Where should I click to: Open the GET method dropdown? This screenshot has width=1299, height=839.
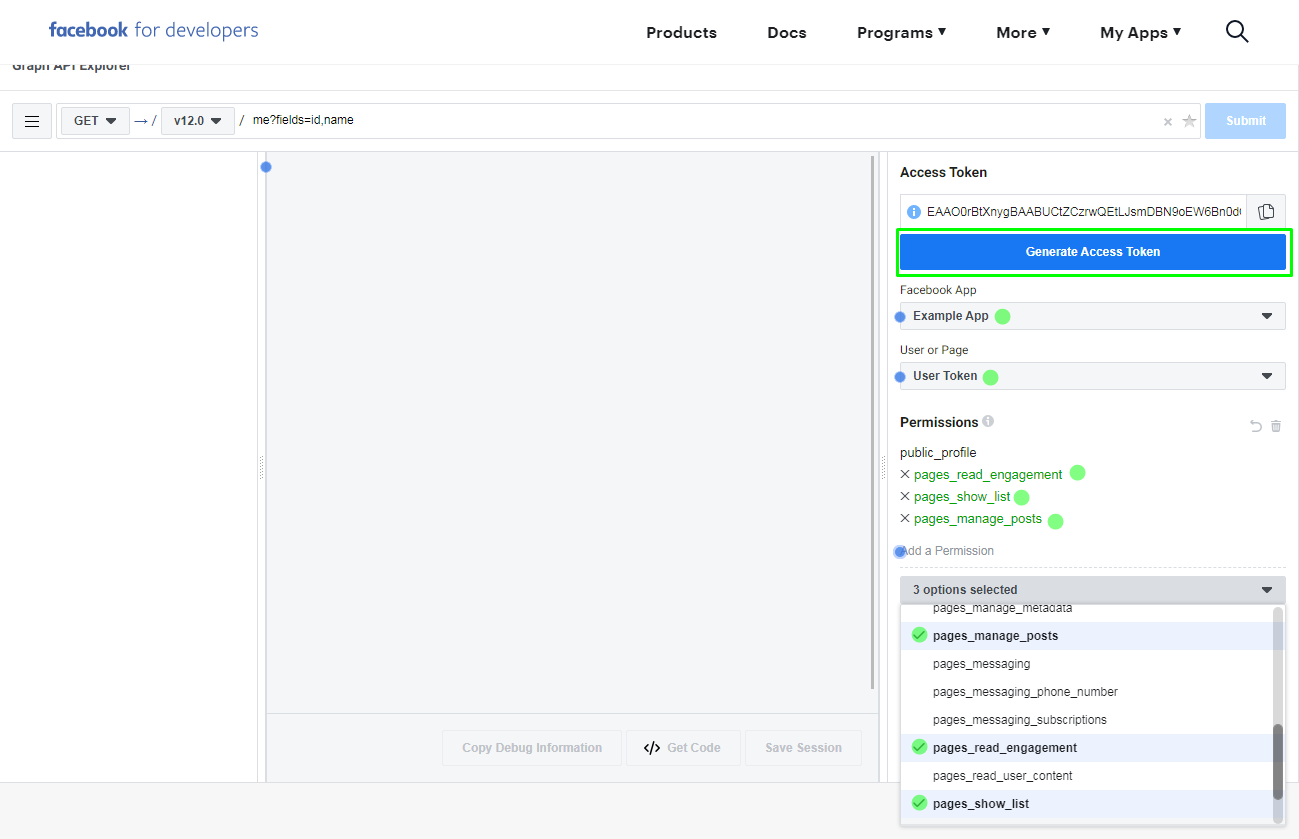(x=95, y=121)
